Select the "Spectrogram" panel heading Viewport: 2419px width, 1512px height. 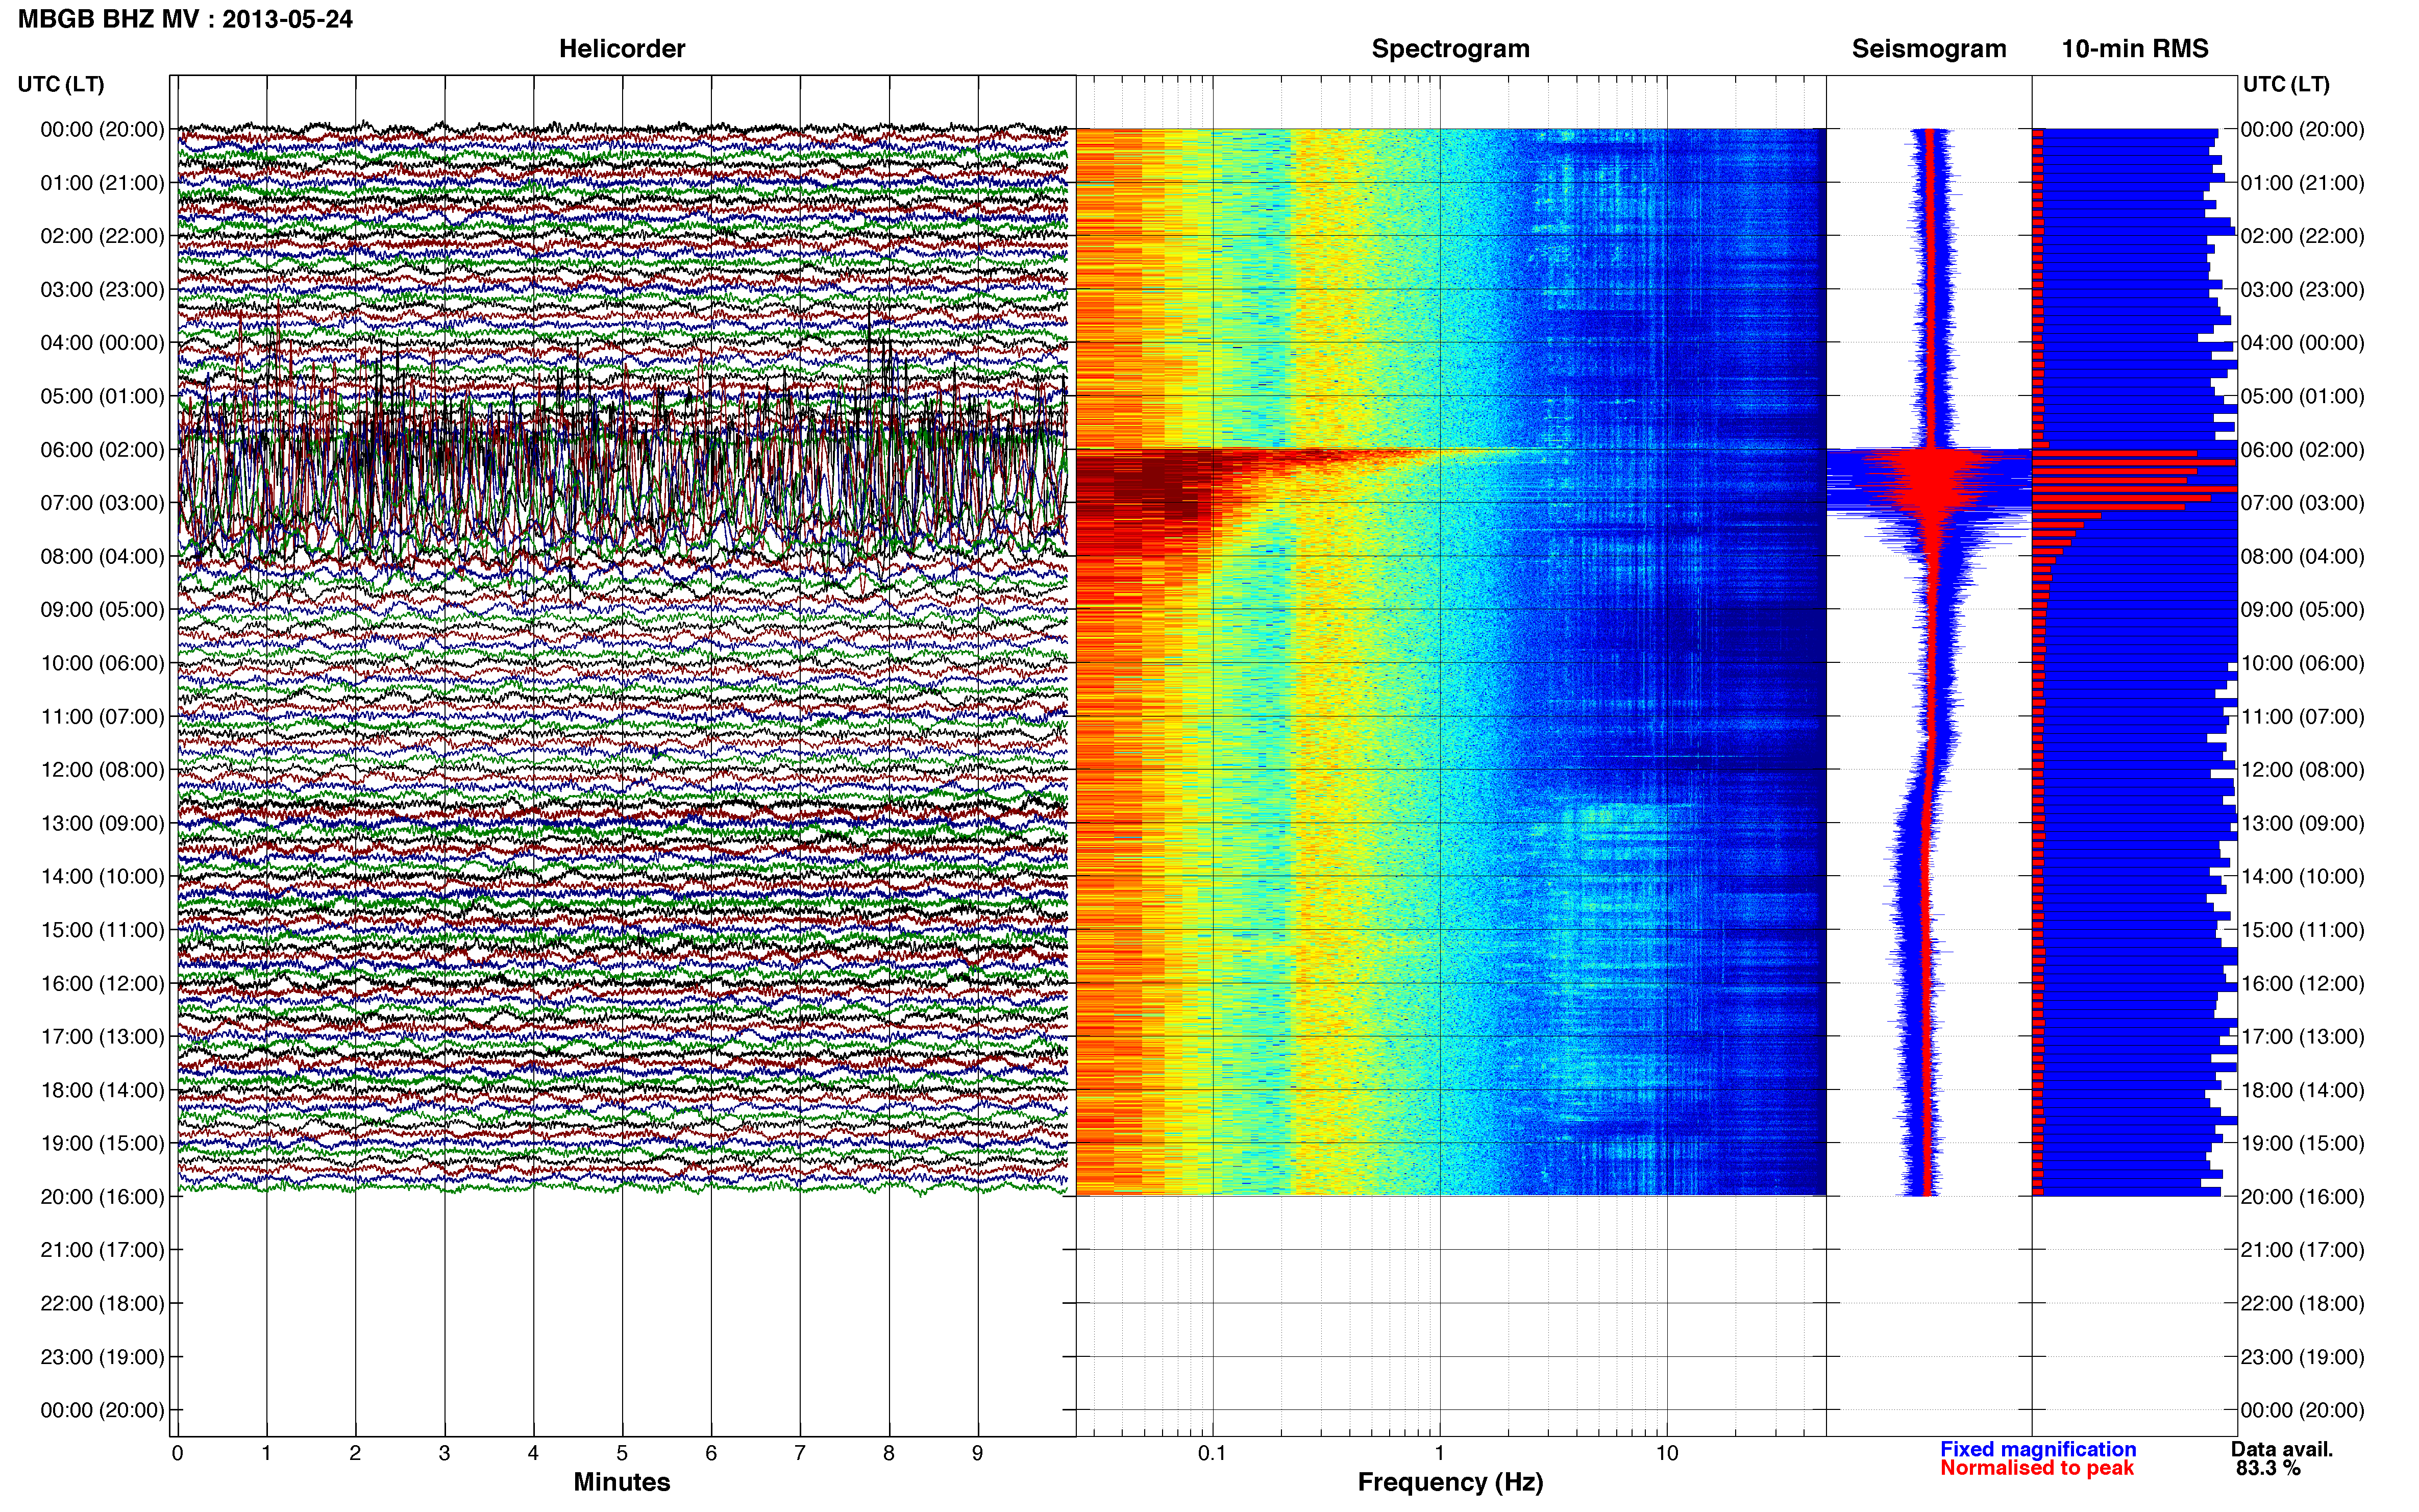[x=1450, y=49]
